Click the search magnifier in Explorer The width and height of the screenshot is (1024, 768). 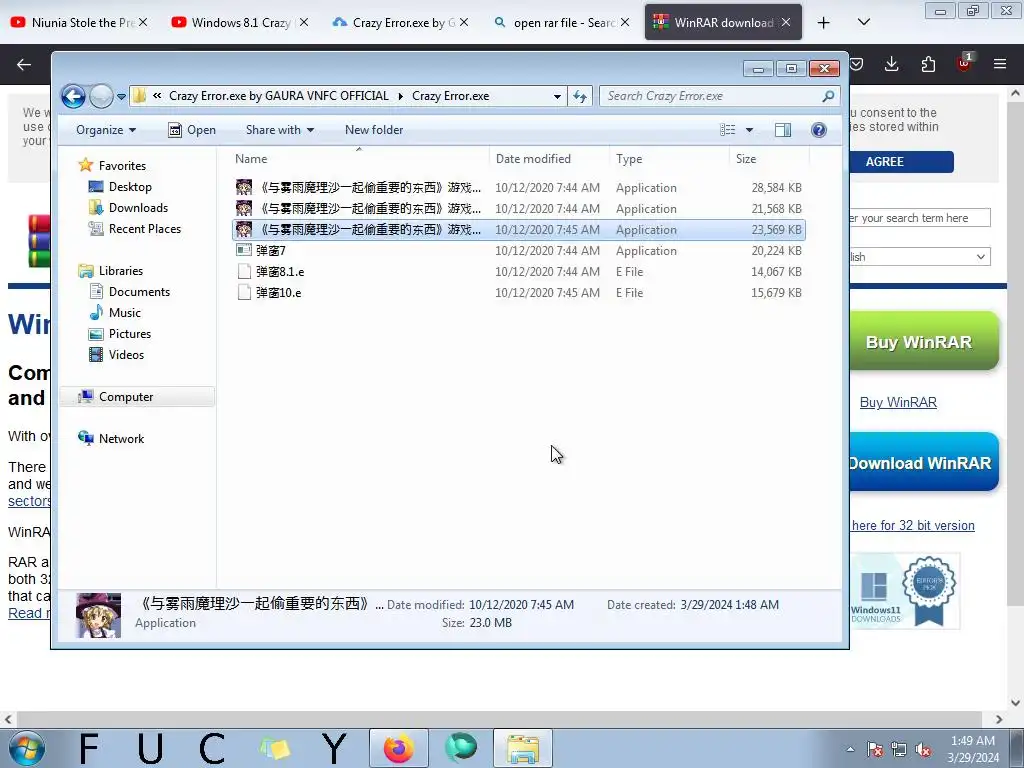tap(828, 96)
